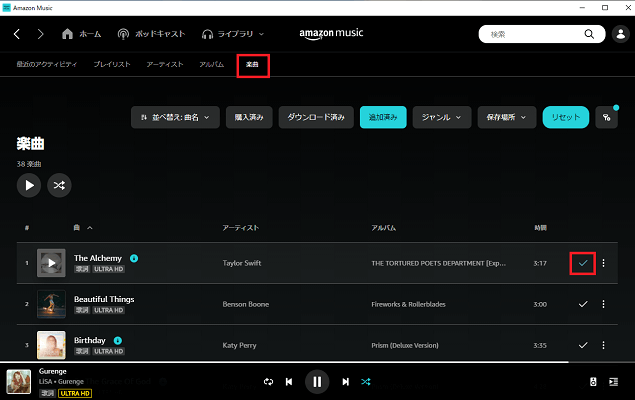Open the ポッドキャスト section
Image resolution: width=635 pixels, height=400 pixels.
click(x=151, y=34)
